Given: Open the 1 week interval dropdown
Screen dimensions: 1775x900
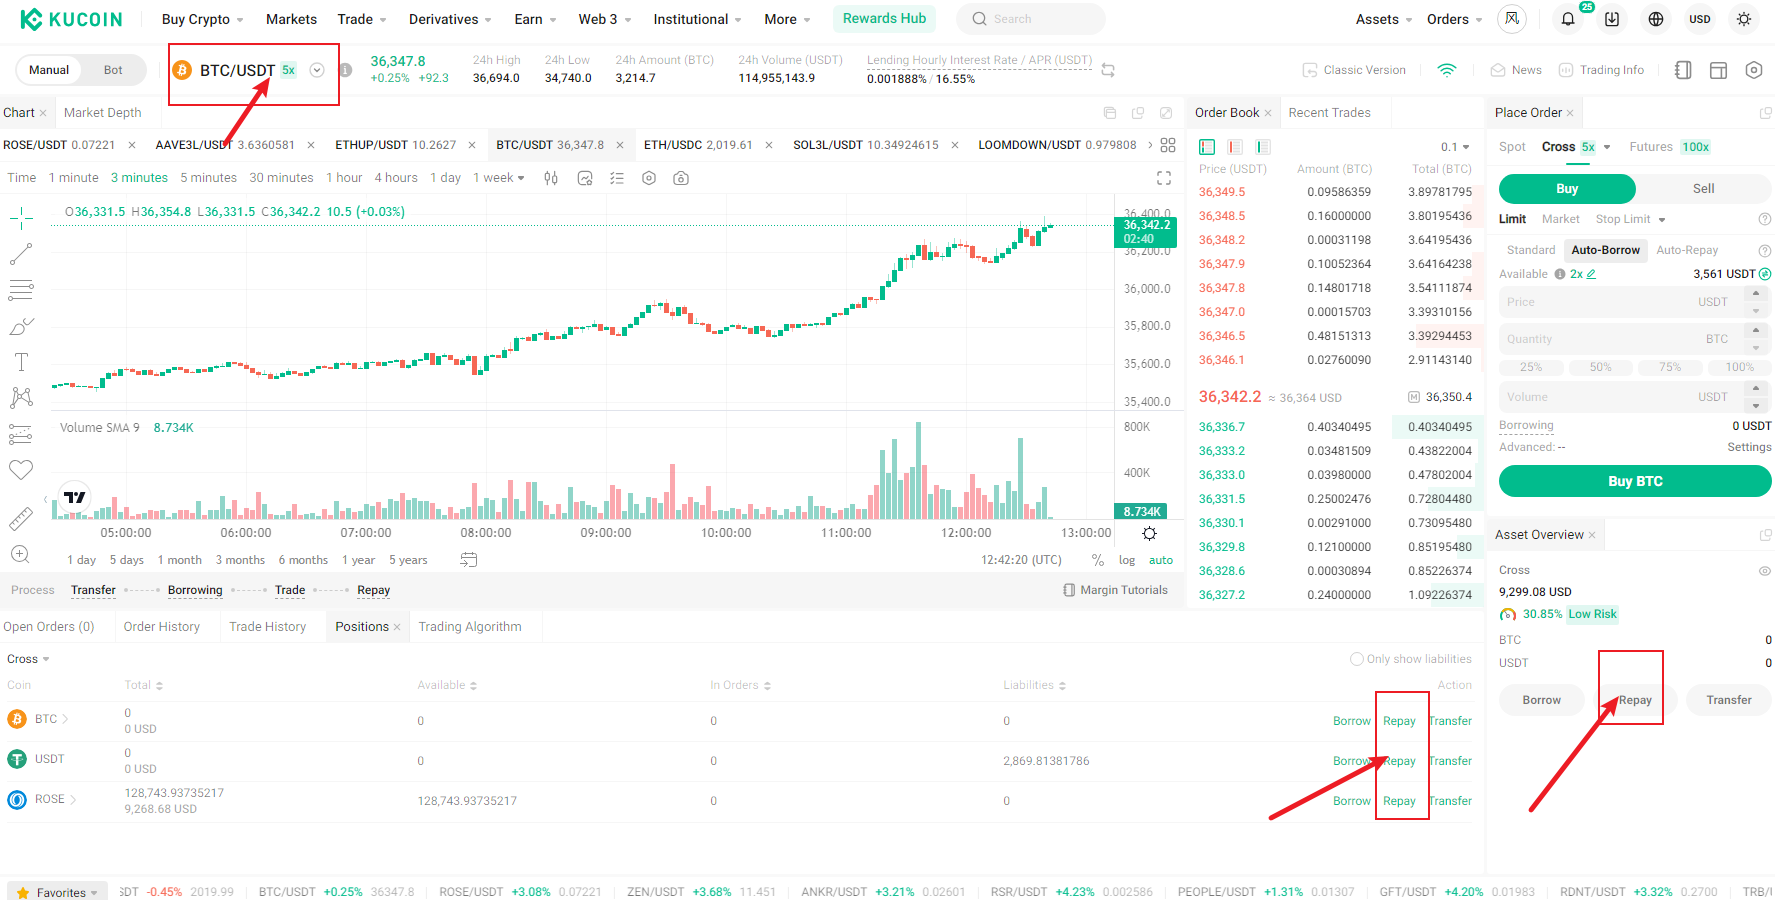Looking at the screenshot, I should pos(499,178).
